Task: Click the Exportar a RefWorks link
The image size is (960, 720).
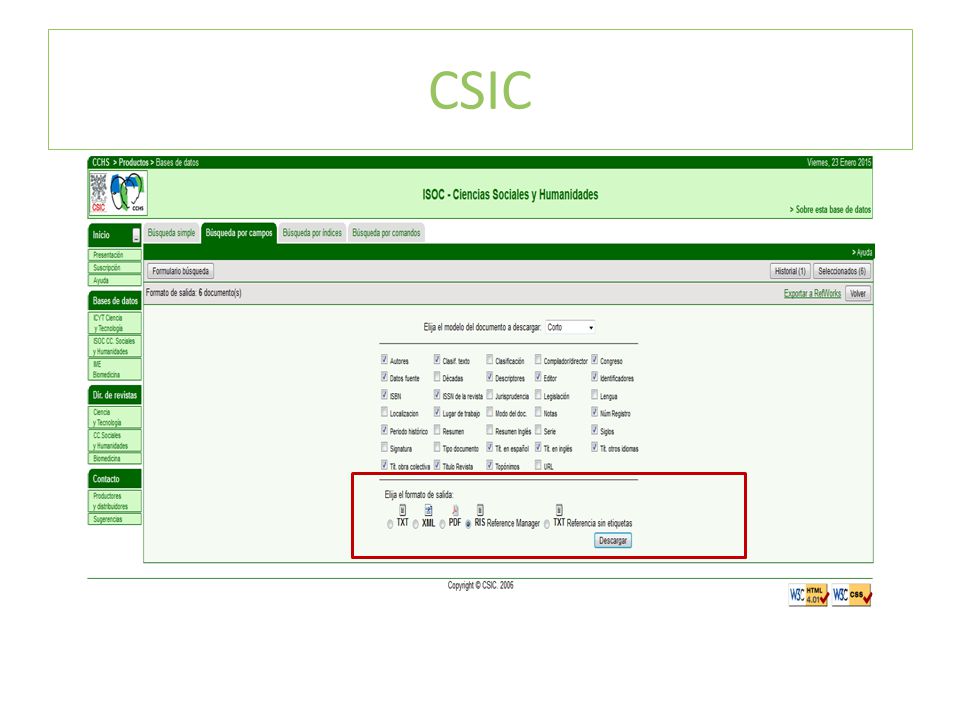Action: click(812, 294)
